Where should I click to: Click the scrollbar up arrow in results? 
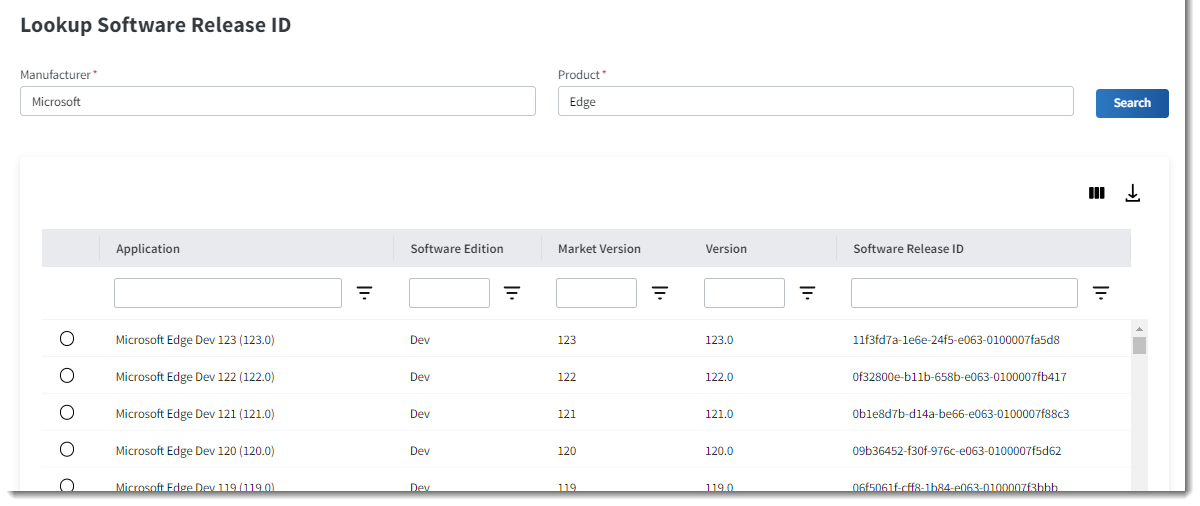(x=1139, y=328)
